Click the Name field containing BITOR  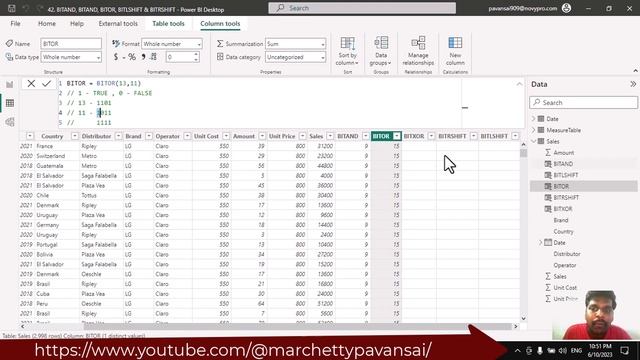[71, 44]
